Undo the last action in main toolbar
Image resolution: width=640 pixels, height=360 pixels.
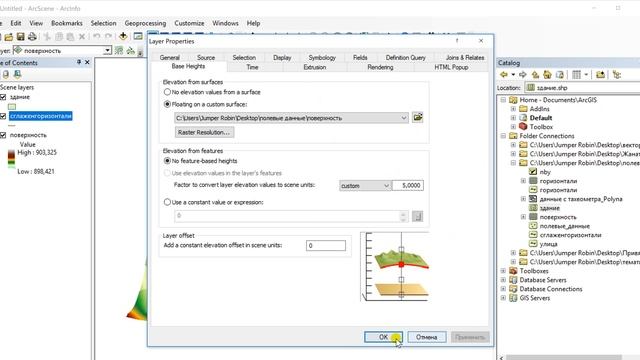[x=96, y=37]
